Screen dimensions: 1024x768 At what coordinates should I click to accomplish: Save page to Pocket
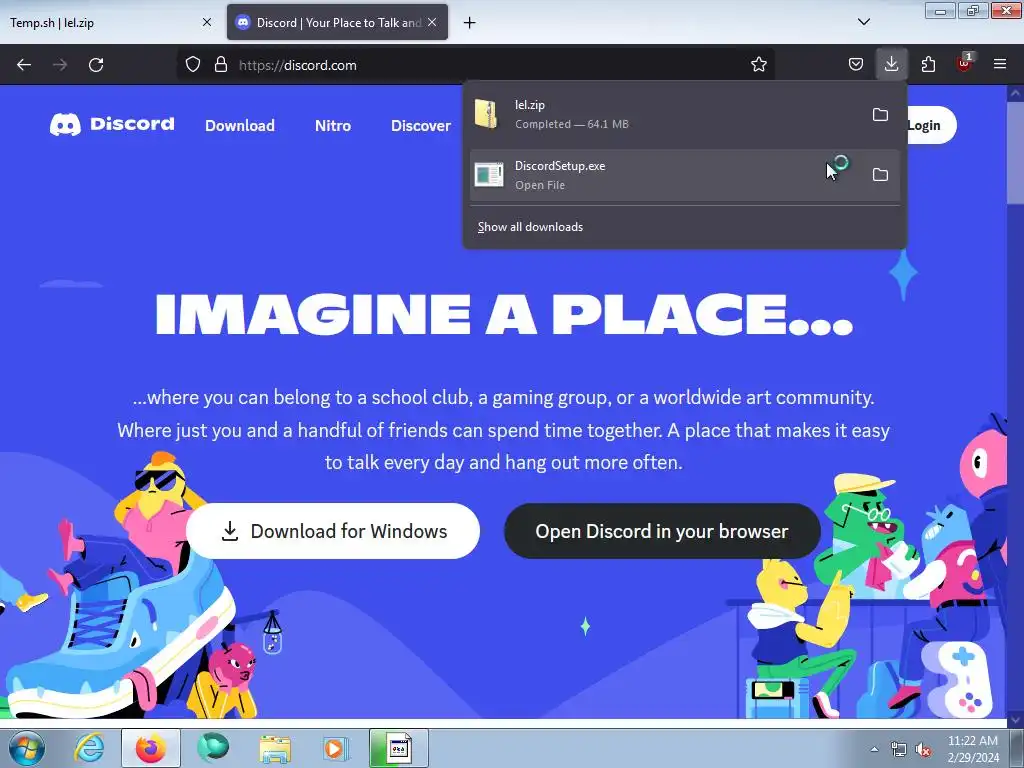(856, 65)
